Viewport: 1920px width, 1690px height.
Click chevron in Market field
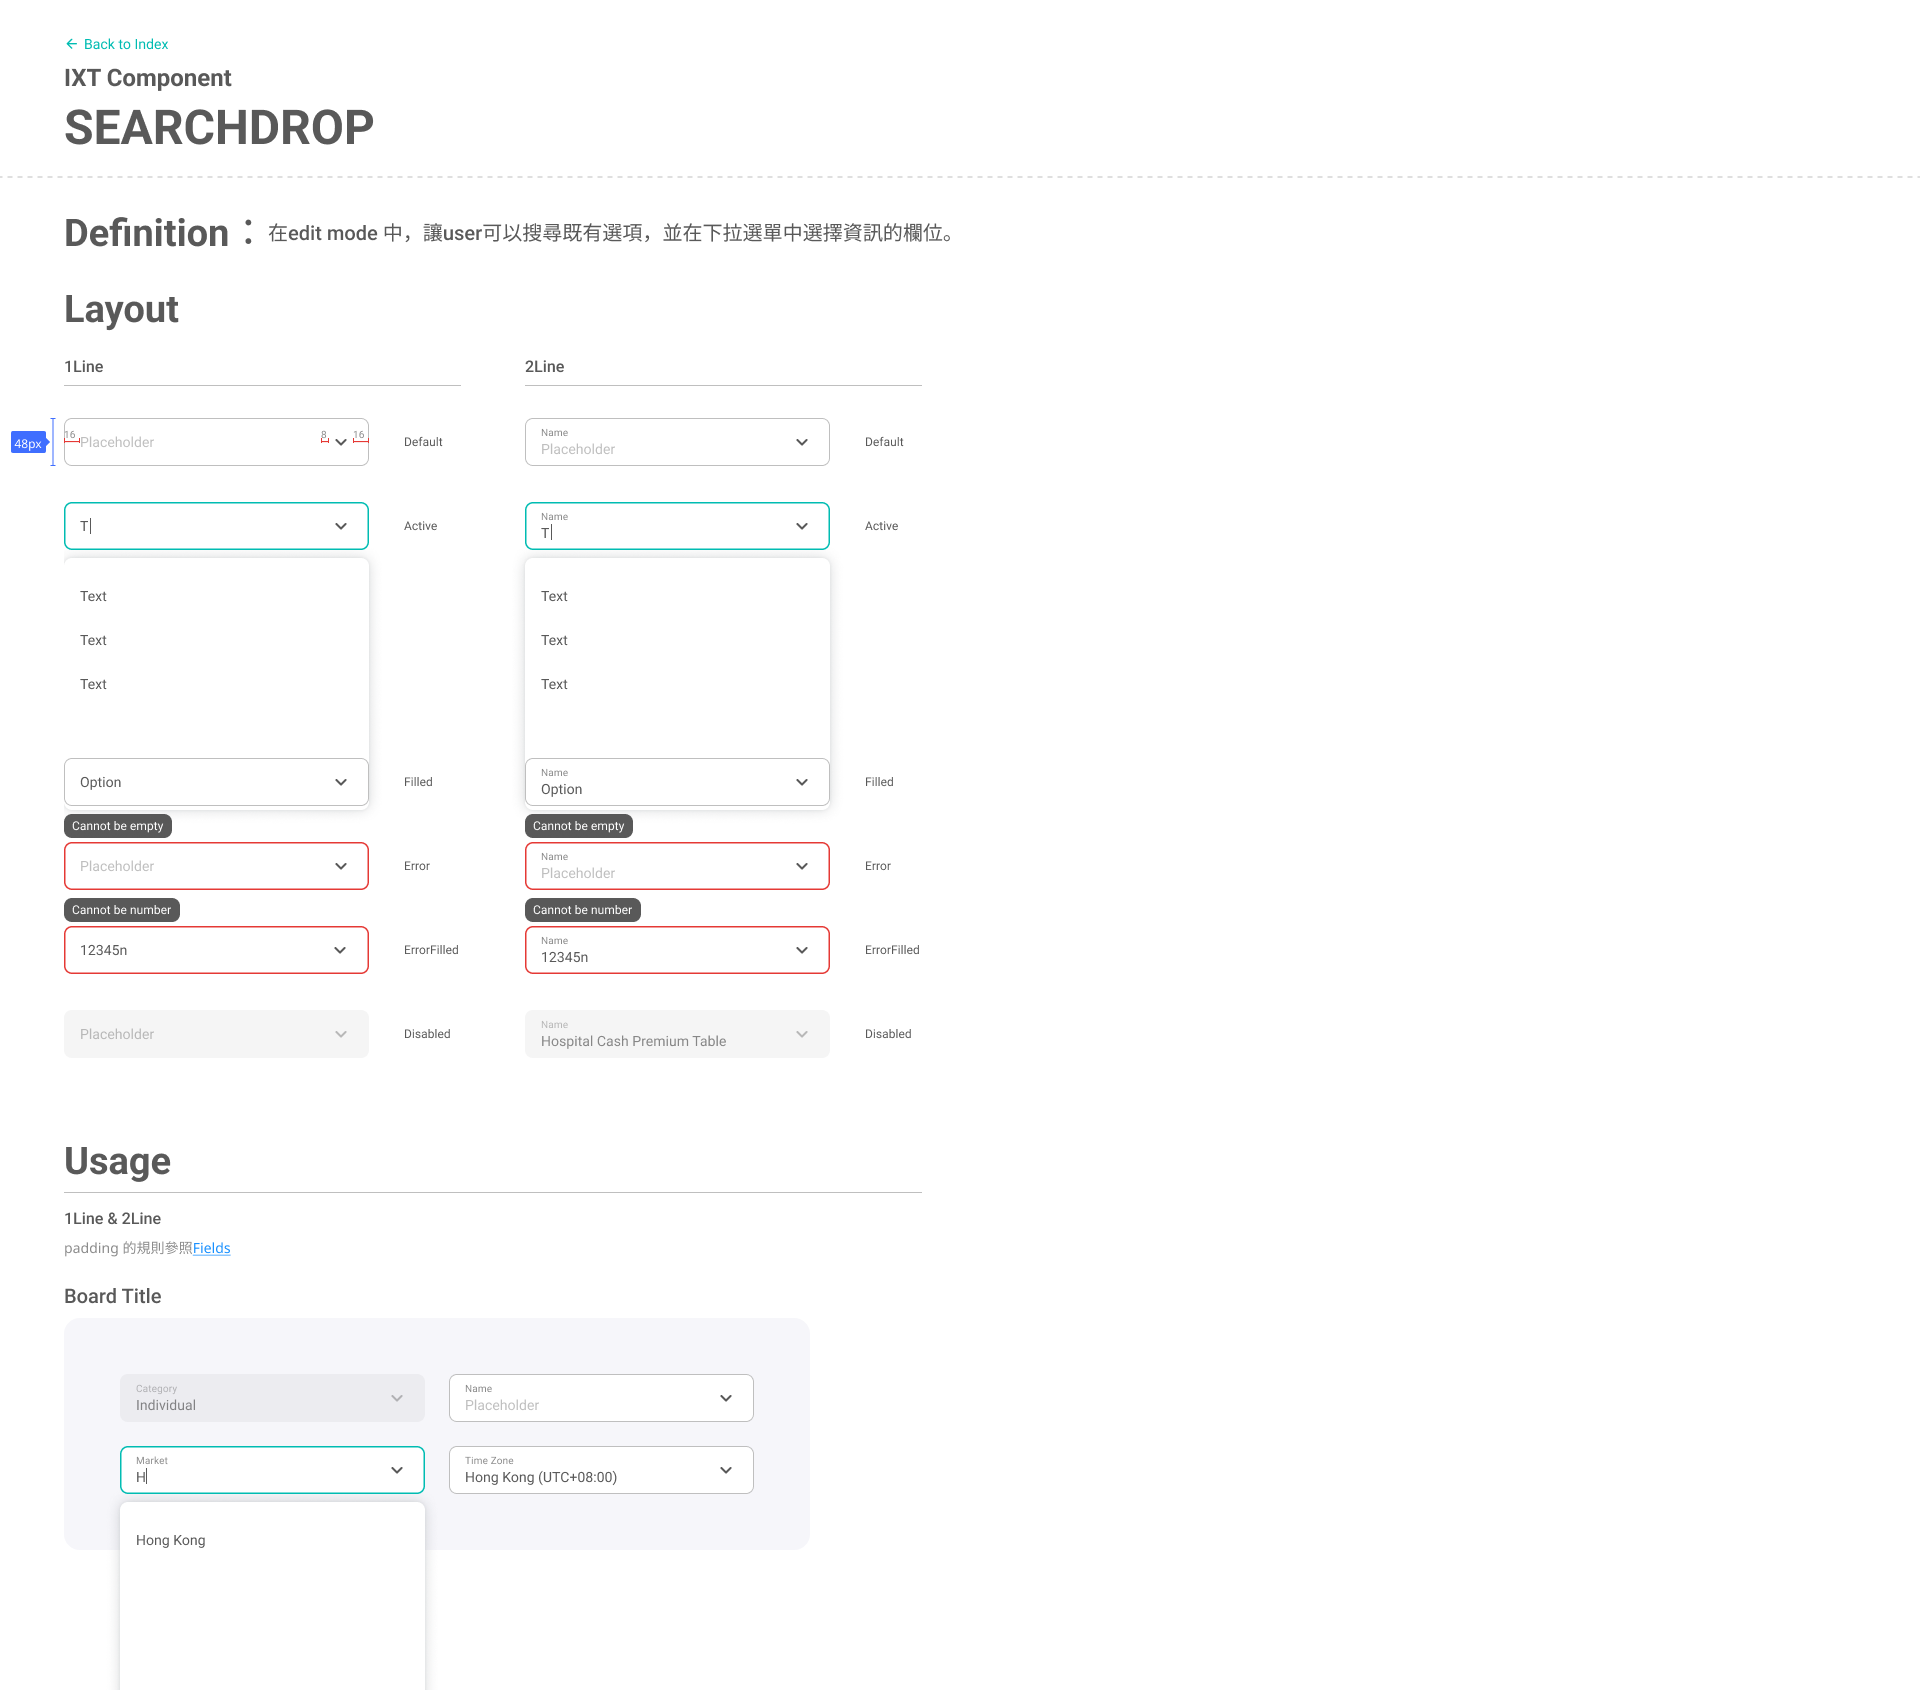397,1470
